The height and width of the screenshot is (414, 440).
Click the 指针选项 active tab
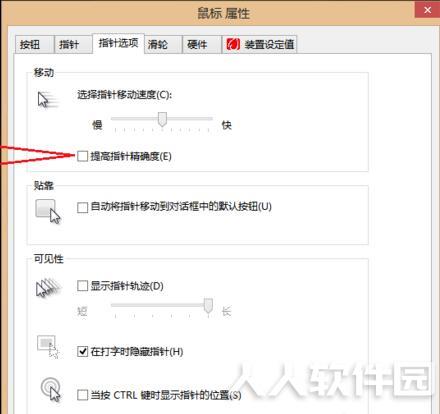118,43
